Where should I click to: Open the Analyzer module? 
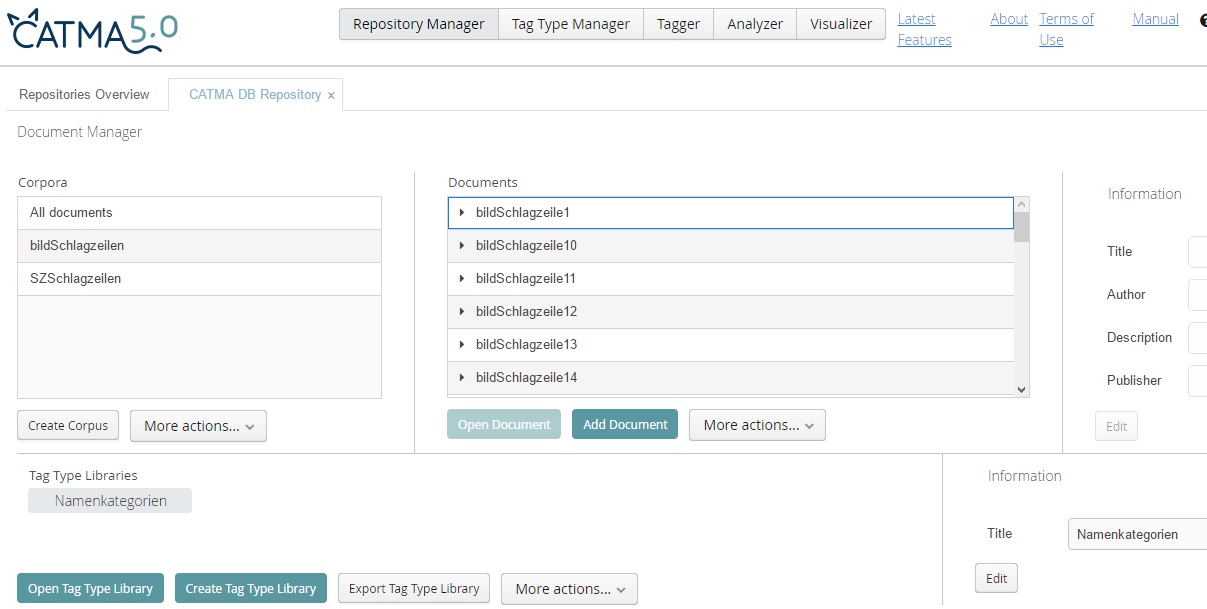pos(754,24)
